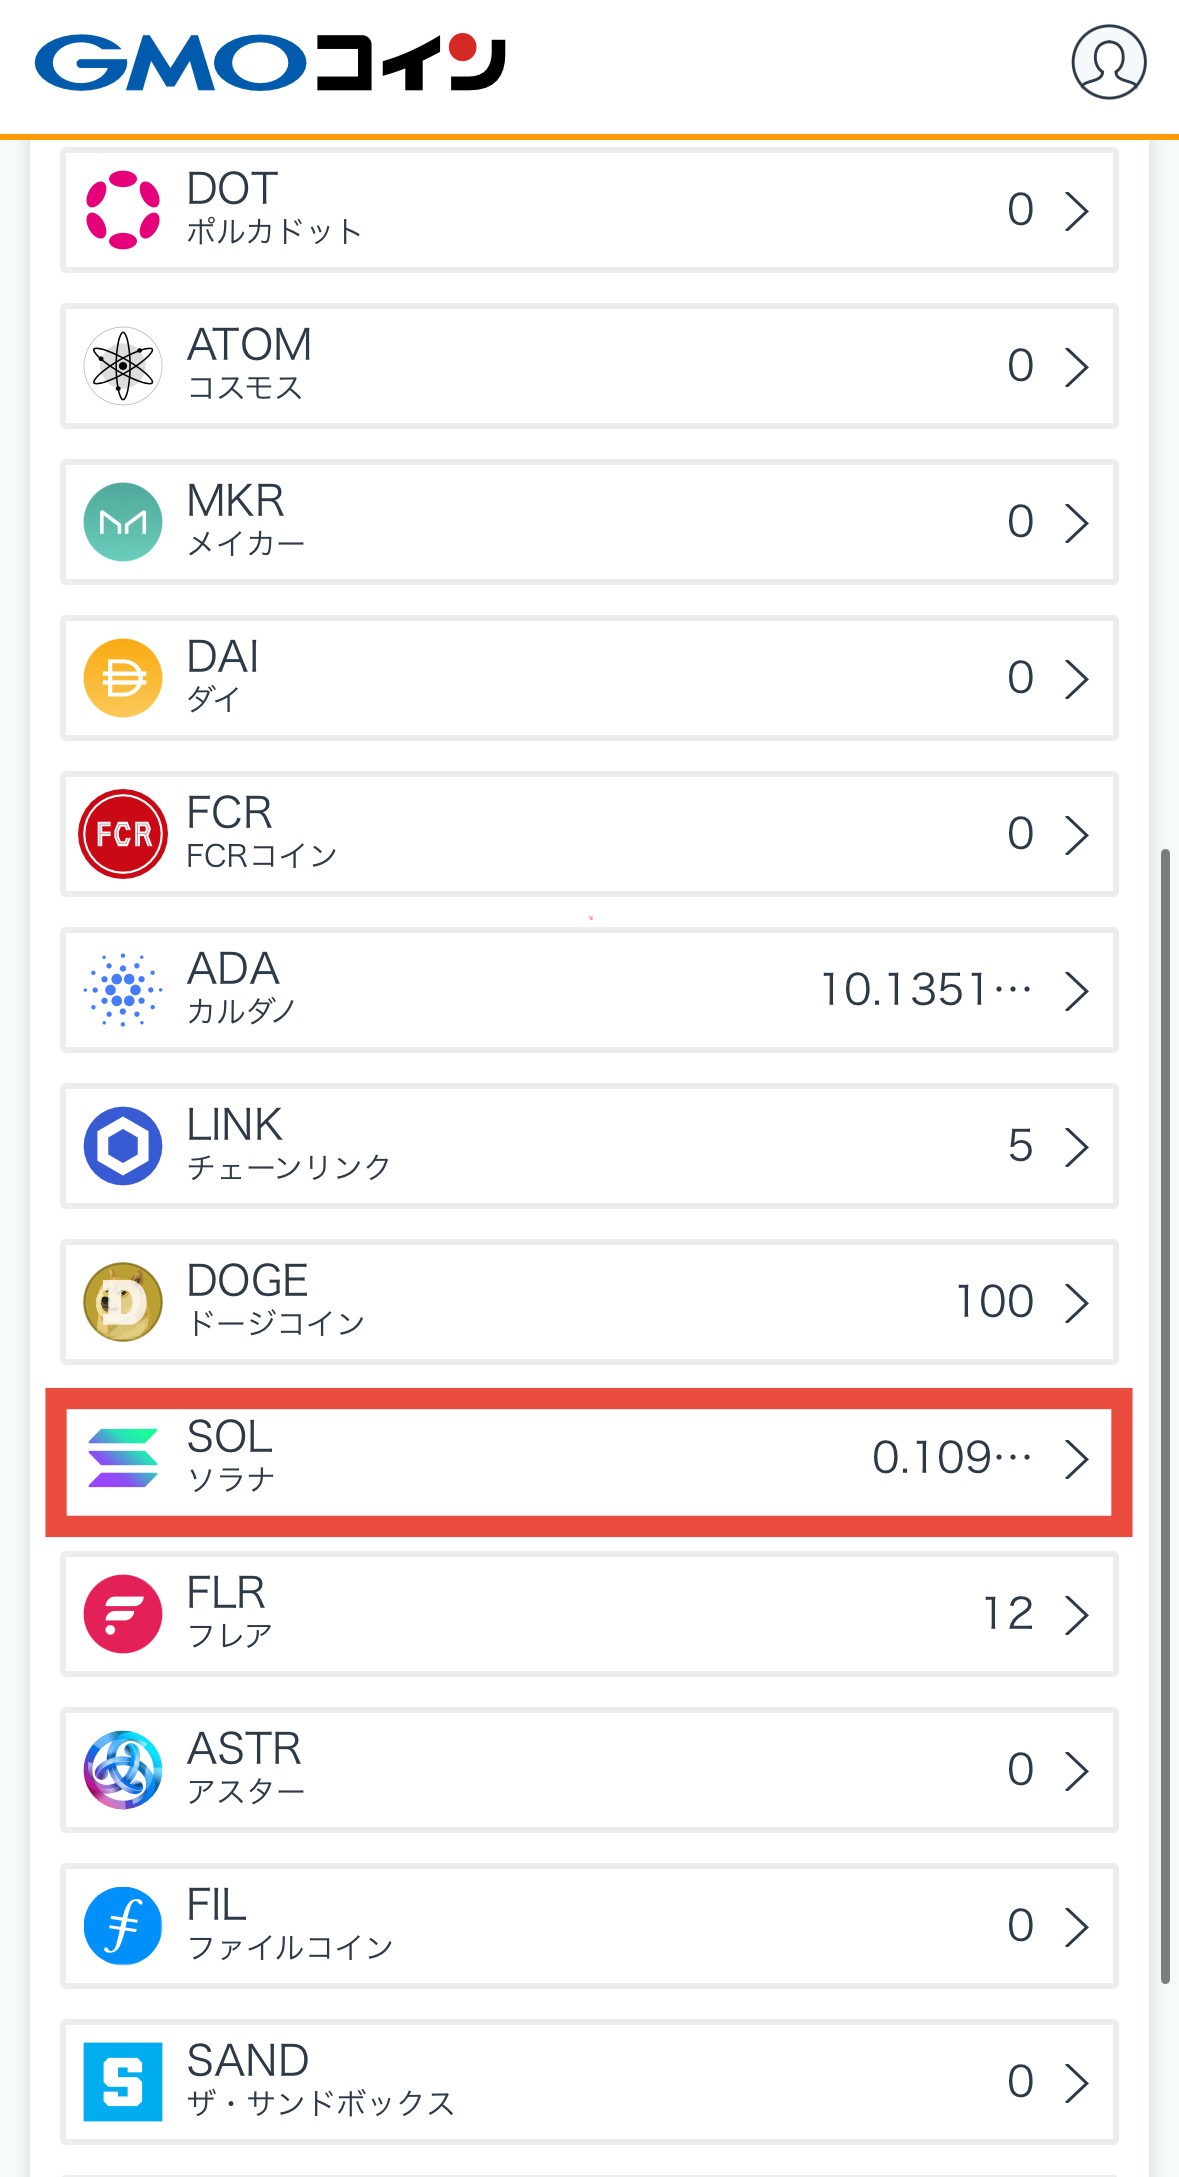Expand the ADA row chevron arrow

1076,991
